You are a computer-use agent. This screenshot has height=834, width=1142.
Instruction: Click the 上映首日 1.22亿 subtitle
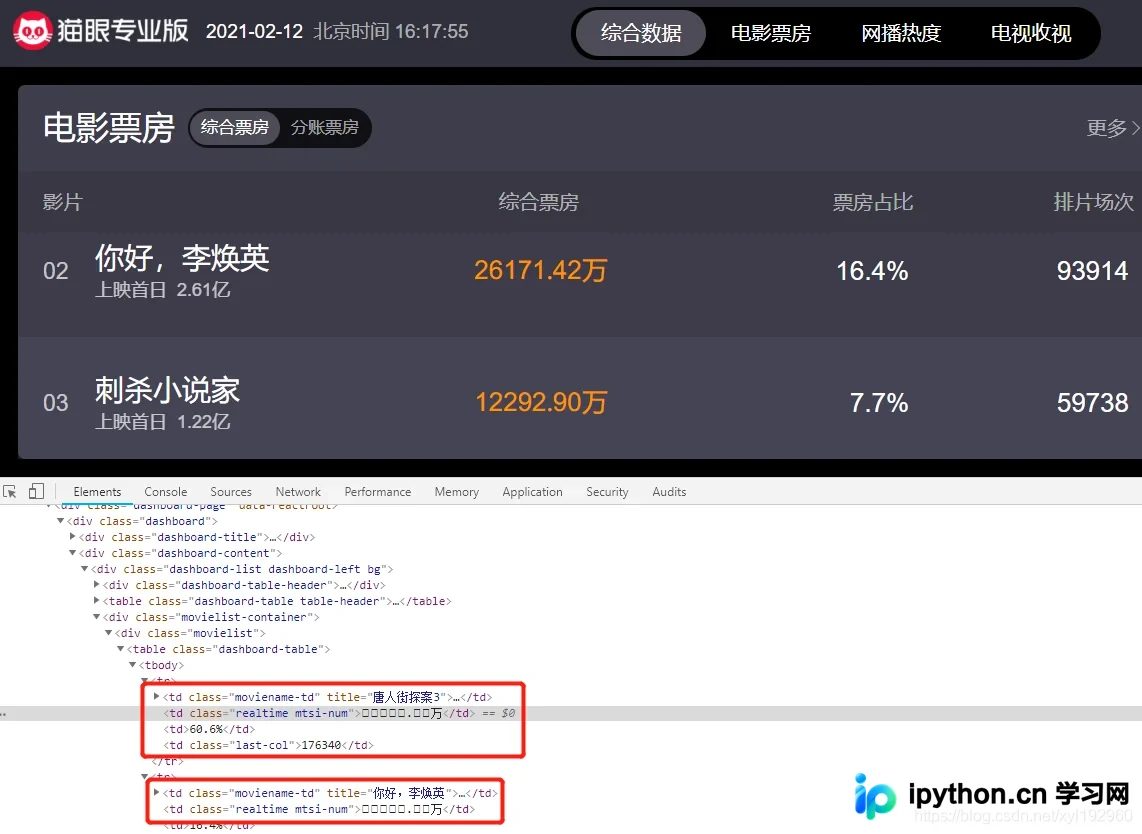[x=162, y=422]
